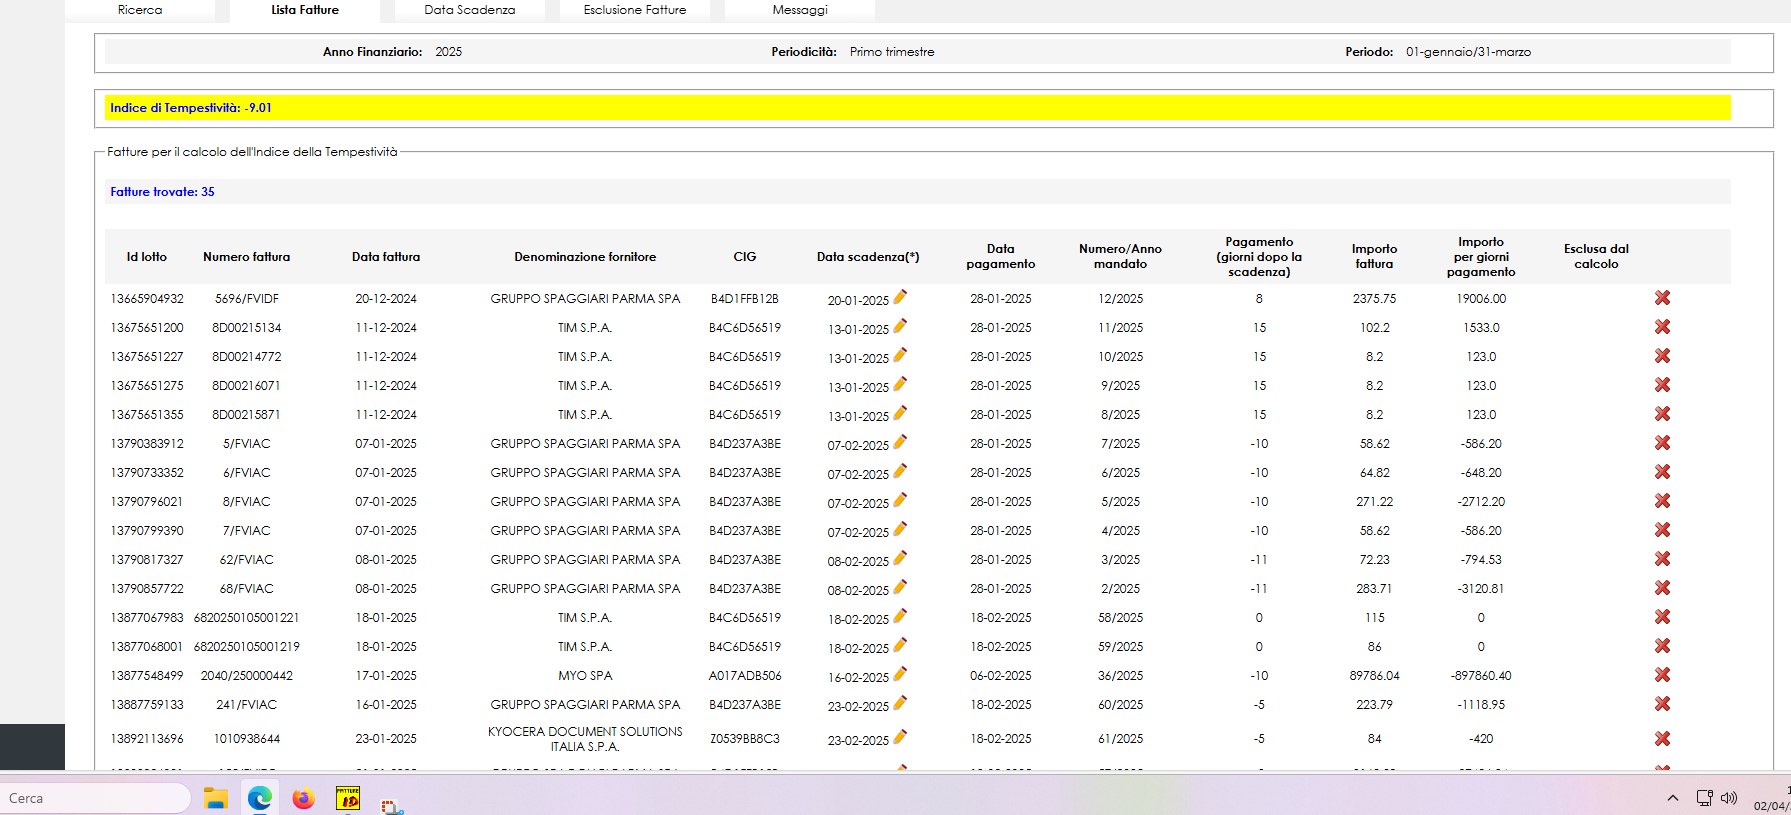The height and width of the screenshot is (815, 1791).
Task: Click the Data scadenza column header
Action: pos(867,257)
